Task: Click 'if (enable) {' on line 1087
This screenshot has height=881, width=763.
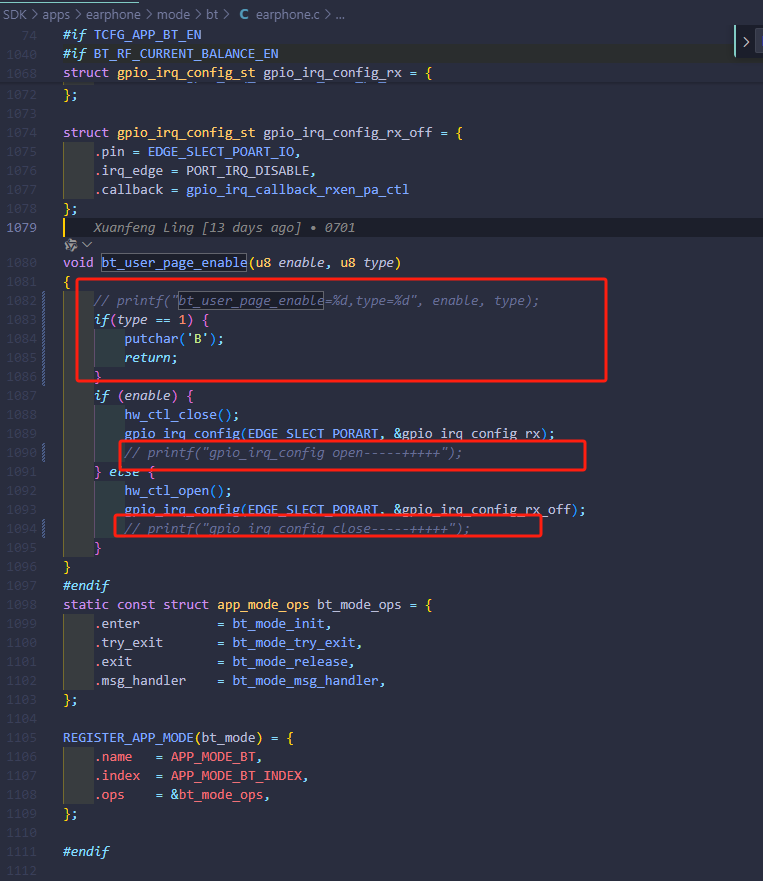Action: point(144,396)
